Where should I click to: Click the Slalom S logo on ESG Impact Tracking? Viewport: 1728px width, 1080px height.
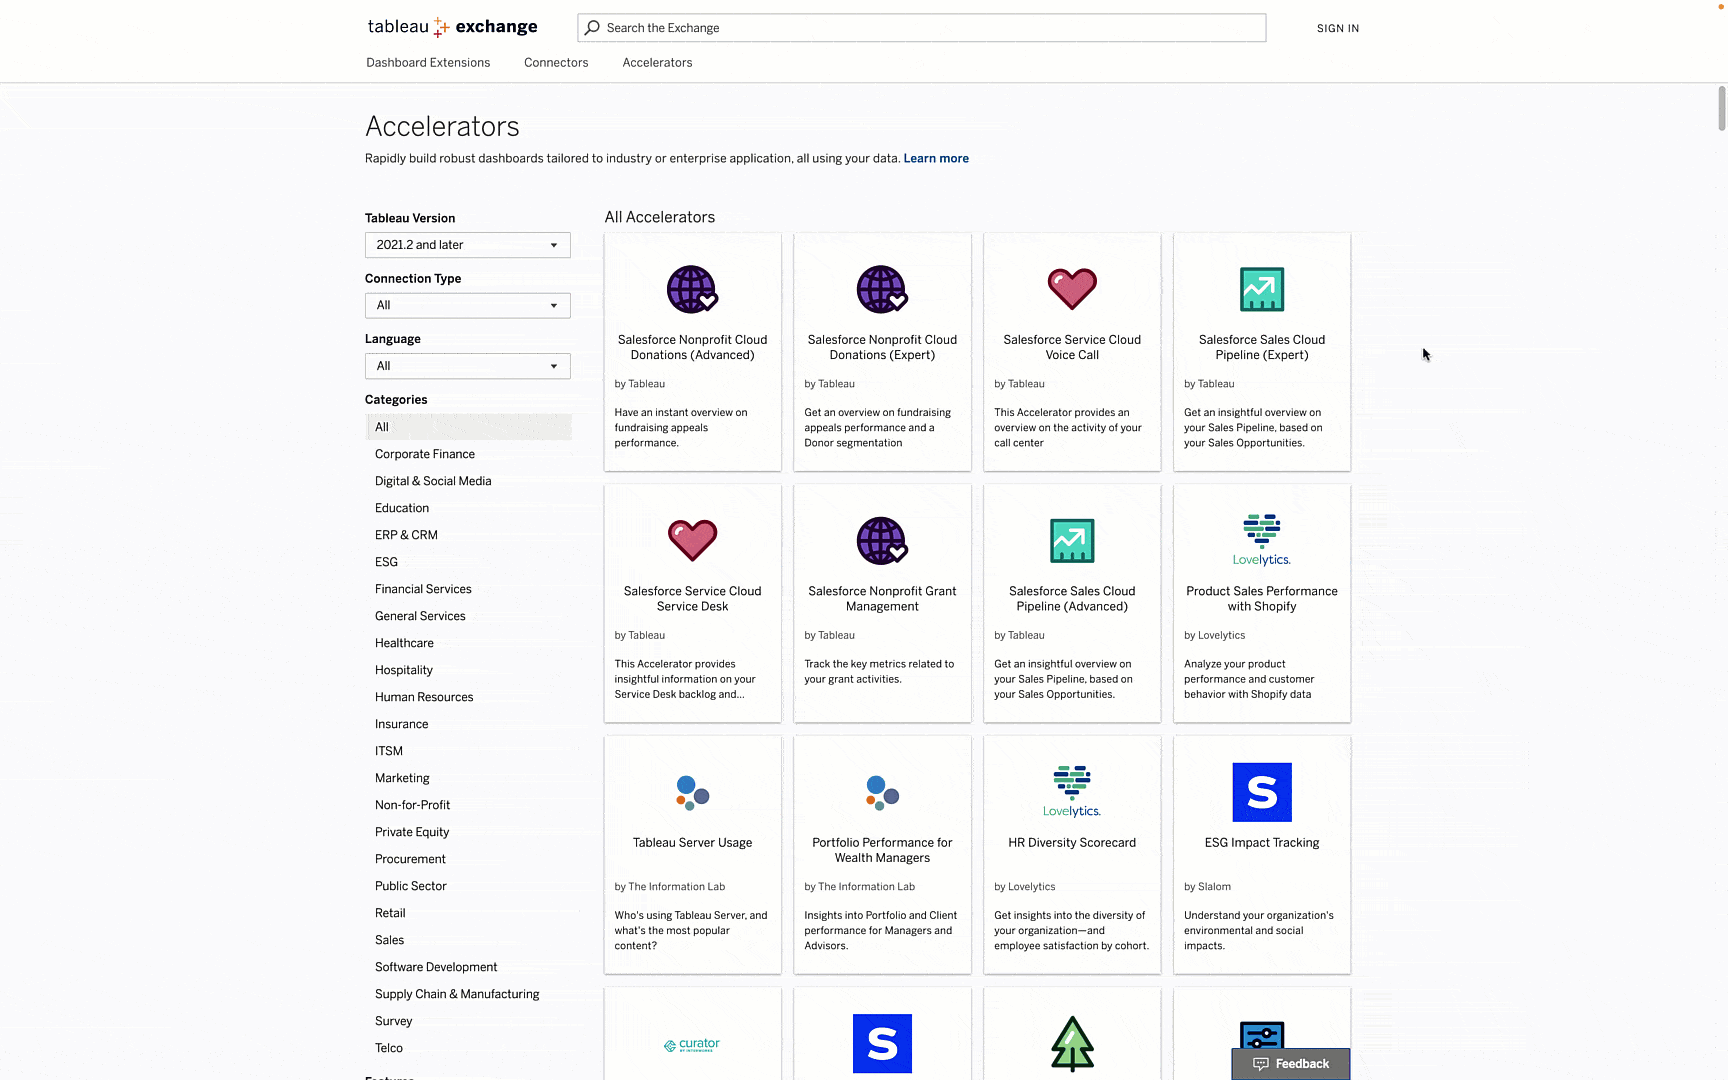click(x=1262, y=792)
